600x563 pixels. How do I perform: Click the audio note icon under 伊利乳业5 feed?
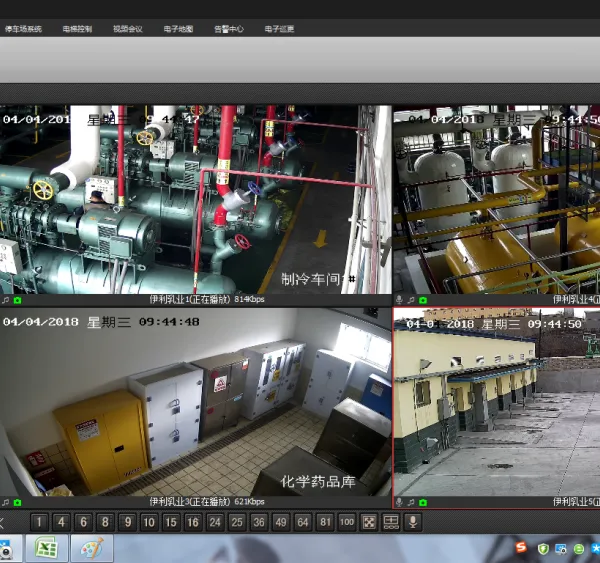click(x=411, y=503)
